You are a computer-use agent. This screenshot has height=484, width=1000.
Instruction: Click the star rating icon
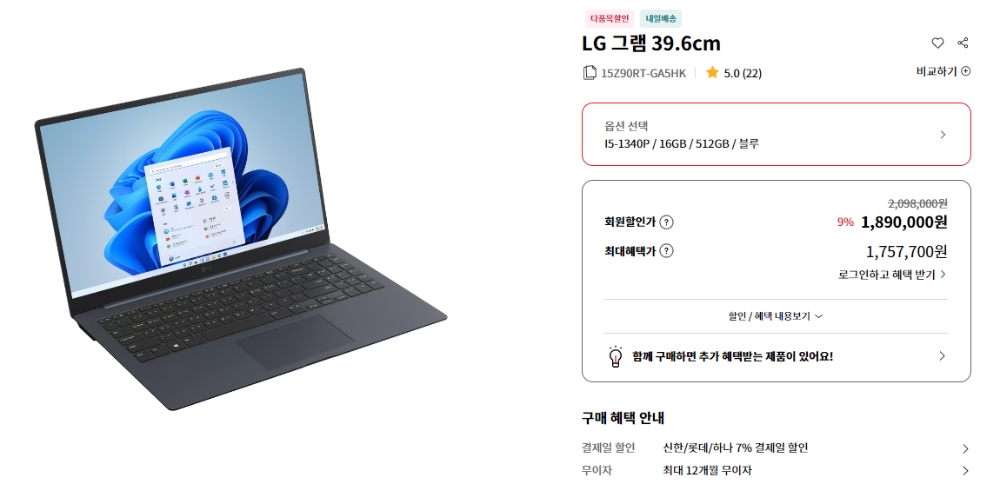click(x=712, y=72)
